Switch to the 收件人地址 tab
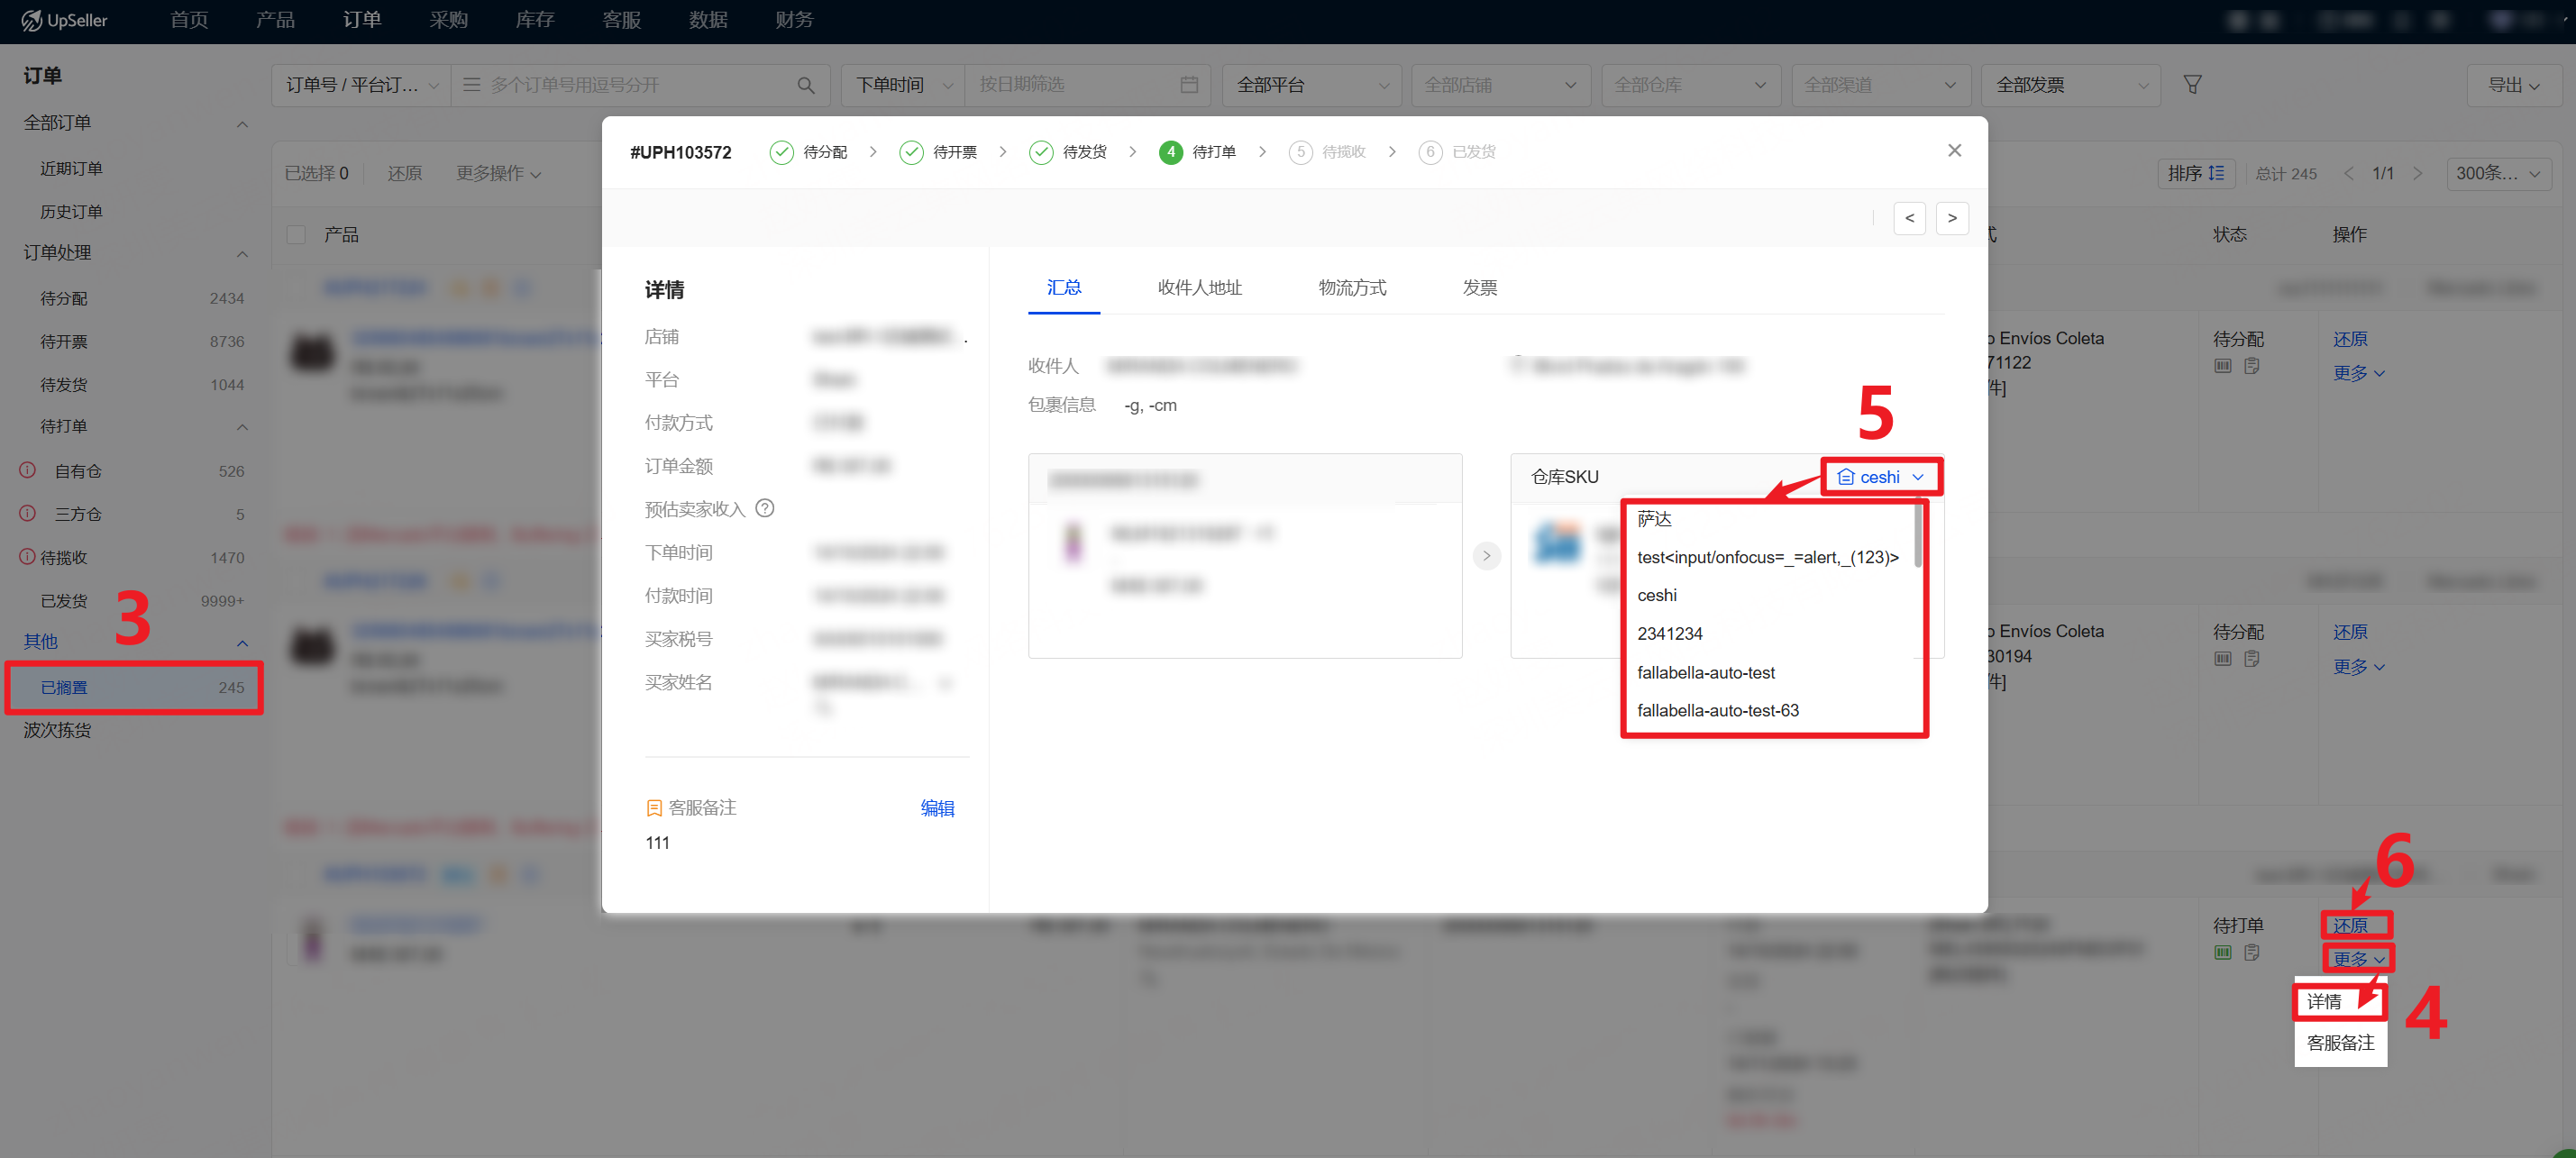2576x1158 pixels. point(1198,288)
